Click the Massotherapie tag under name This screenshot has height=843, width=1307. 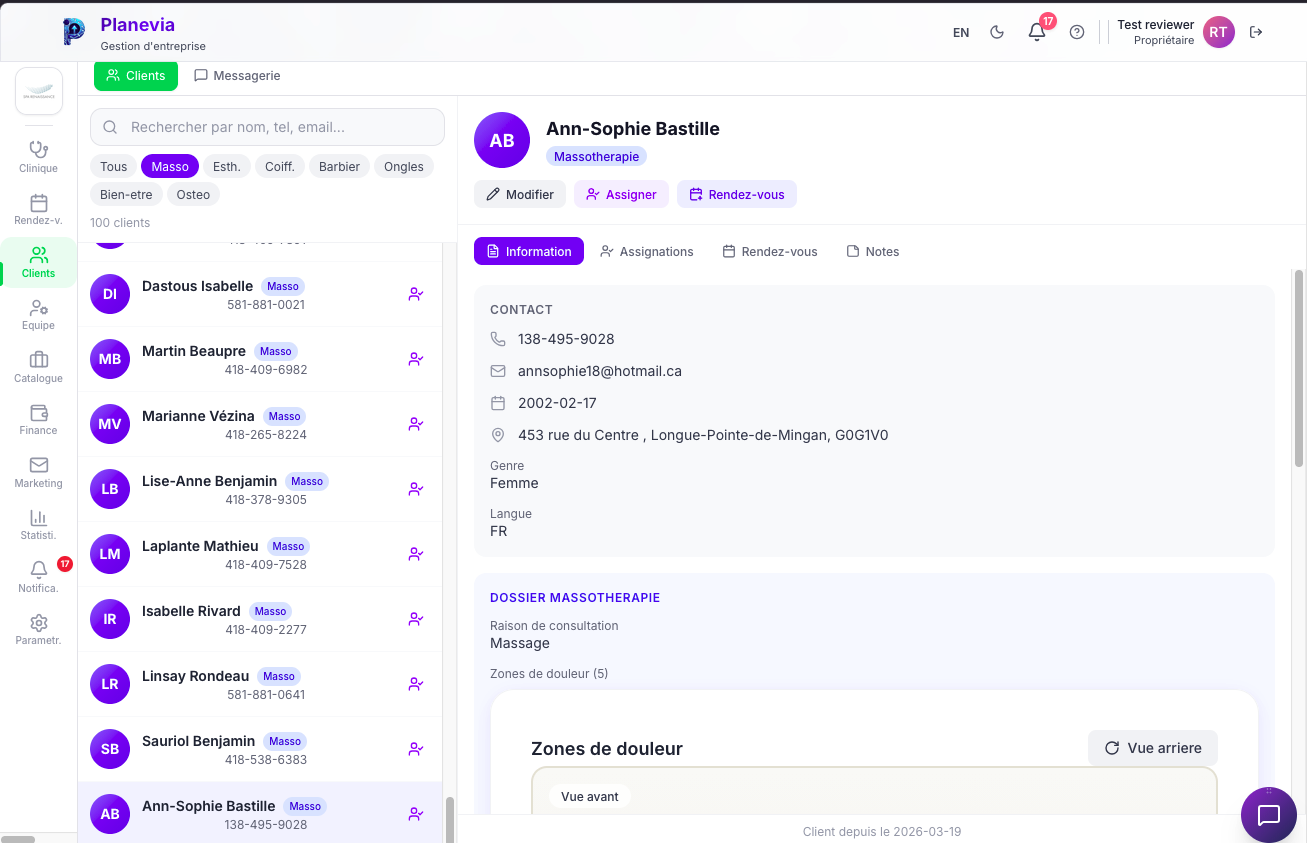pyautogui.click(x=596, y=156)
